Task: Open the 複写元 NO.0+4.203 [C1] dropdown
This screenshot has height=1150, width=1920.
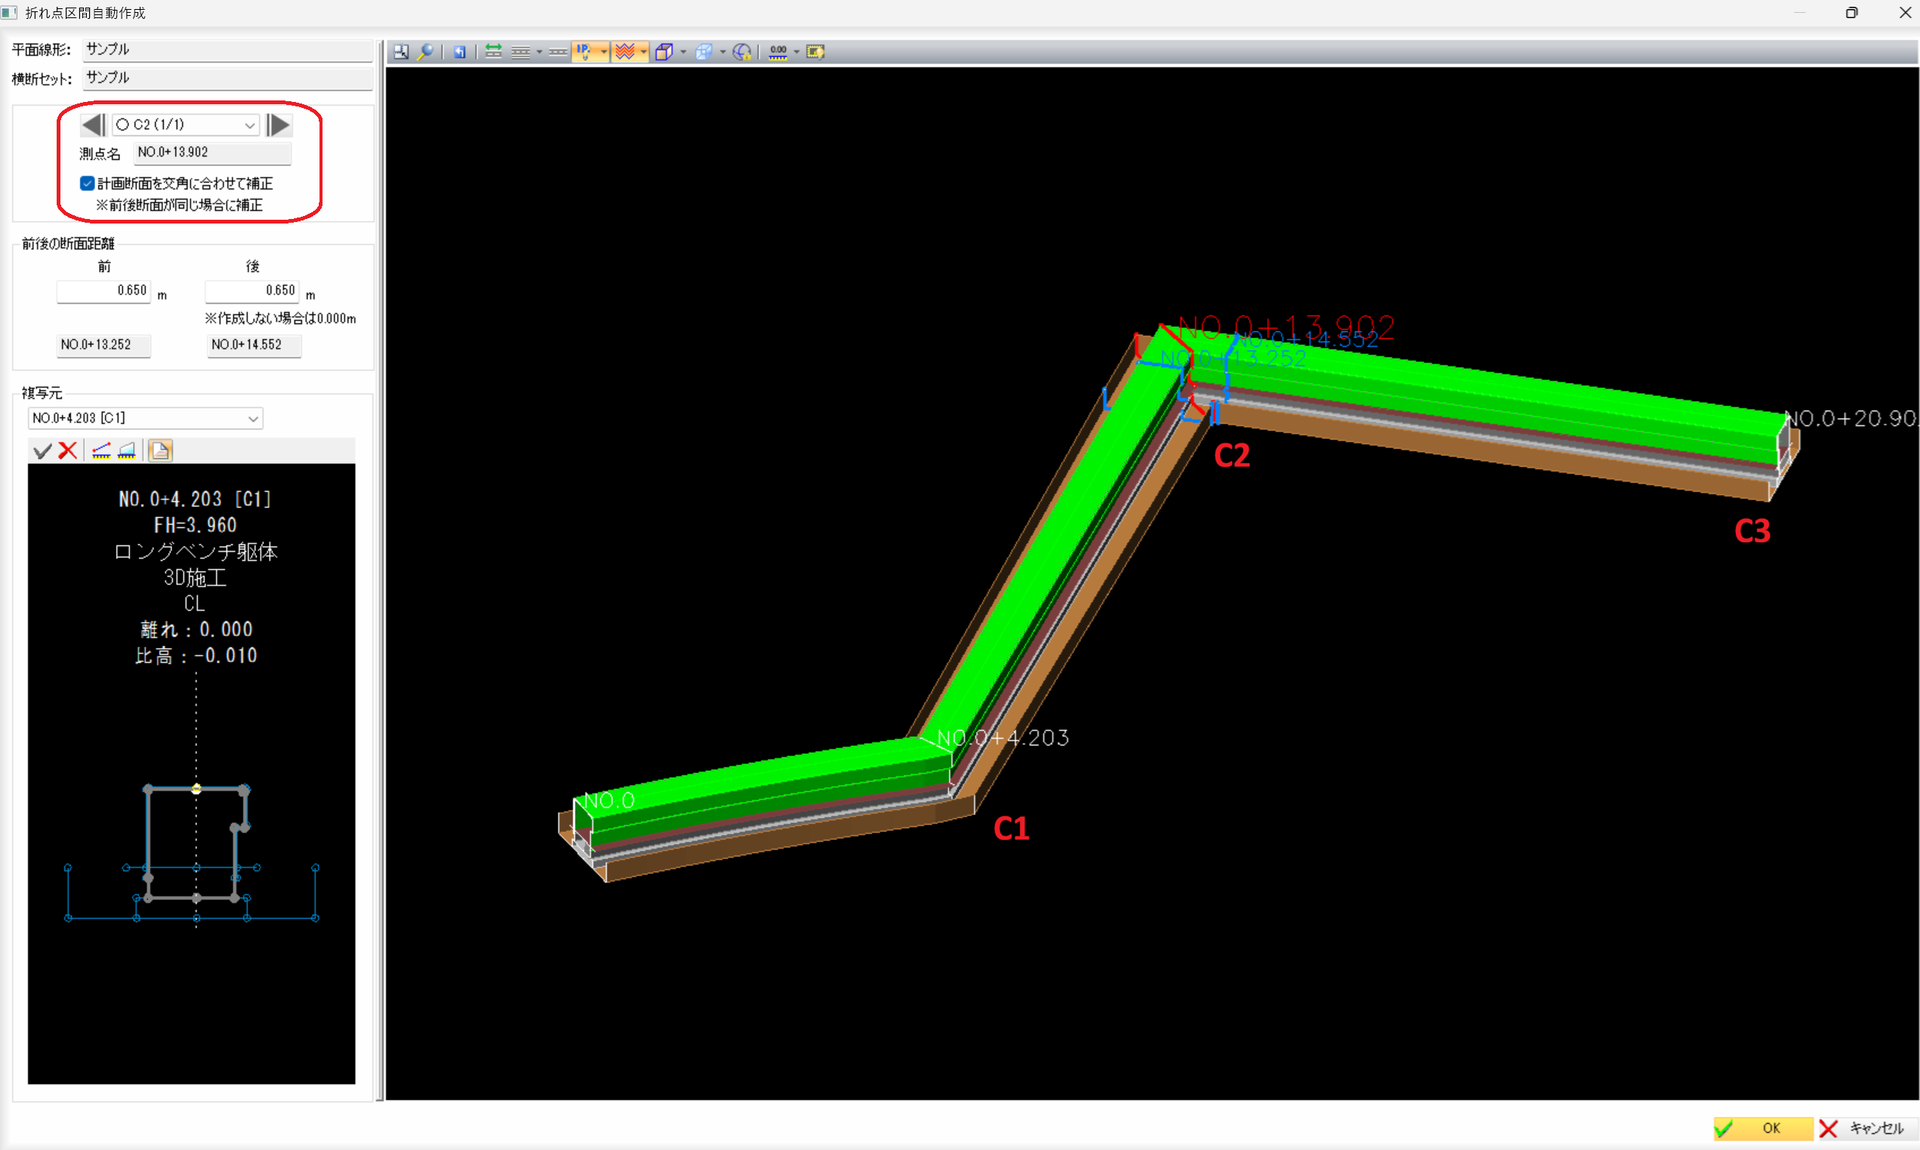Action: pyautogui.click(x=145, y=418)
